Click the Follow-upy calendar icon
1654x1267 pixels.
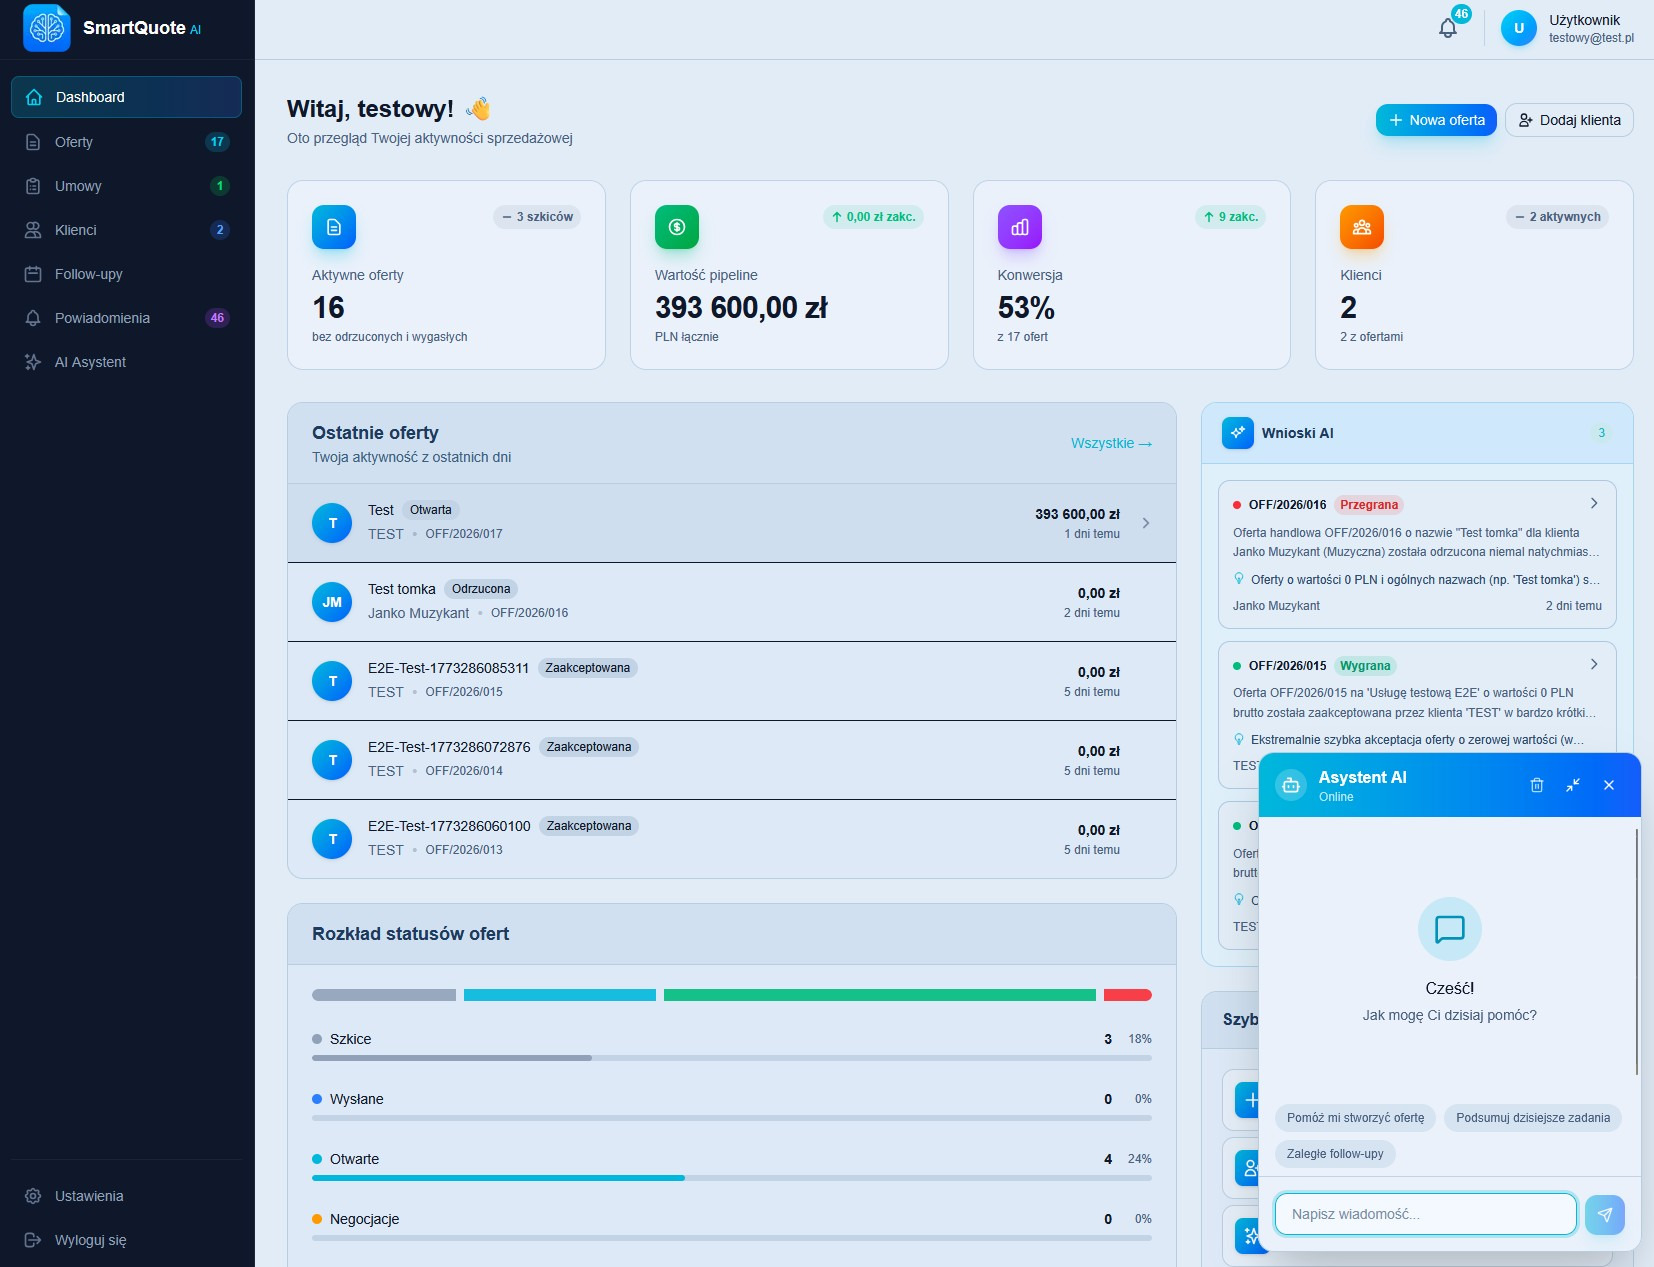point(33,274)
